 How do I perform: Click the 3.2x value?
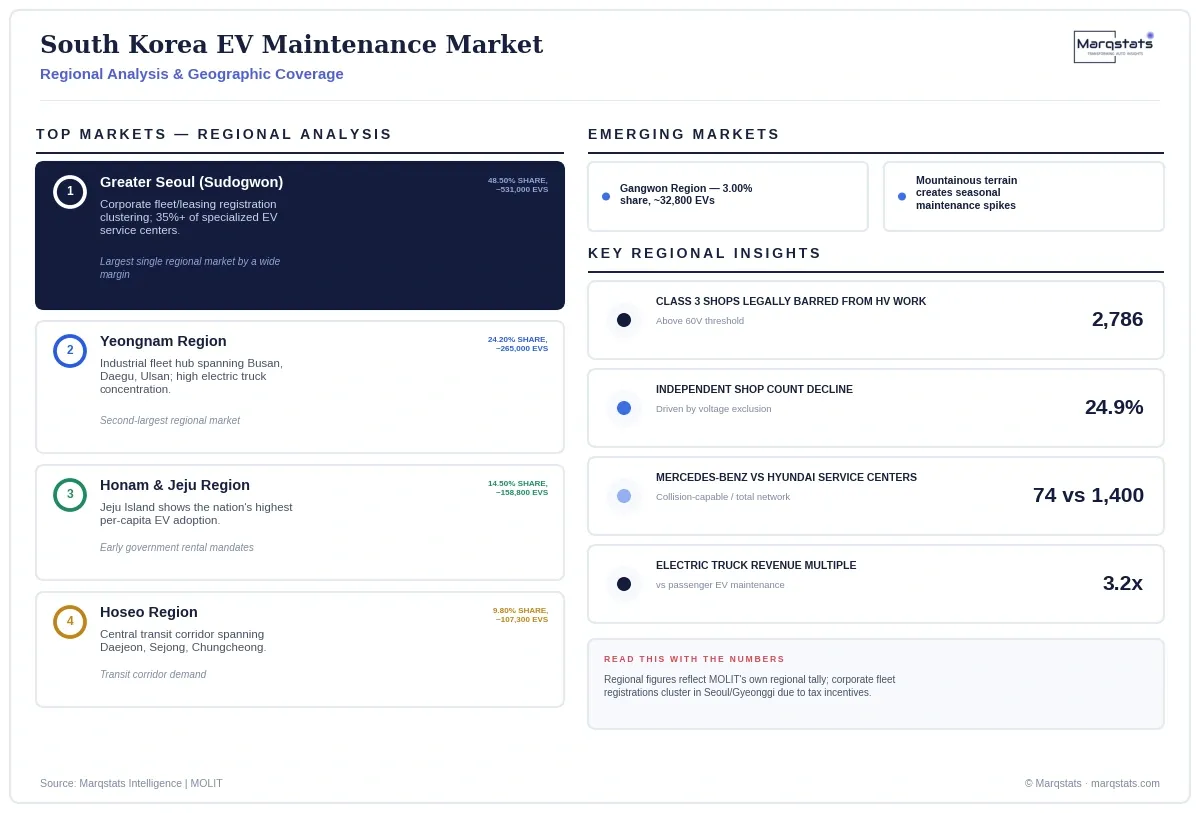pos(1123,583)
